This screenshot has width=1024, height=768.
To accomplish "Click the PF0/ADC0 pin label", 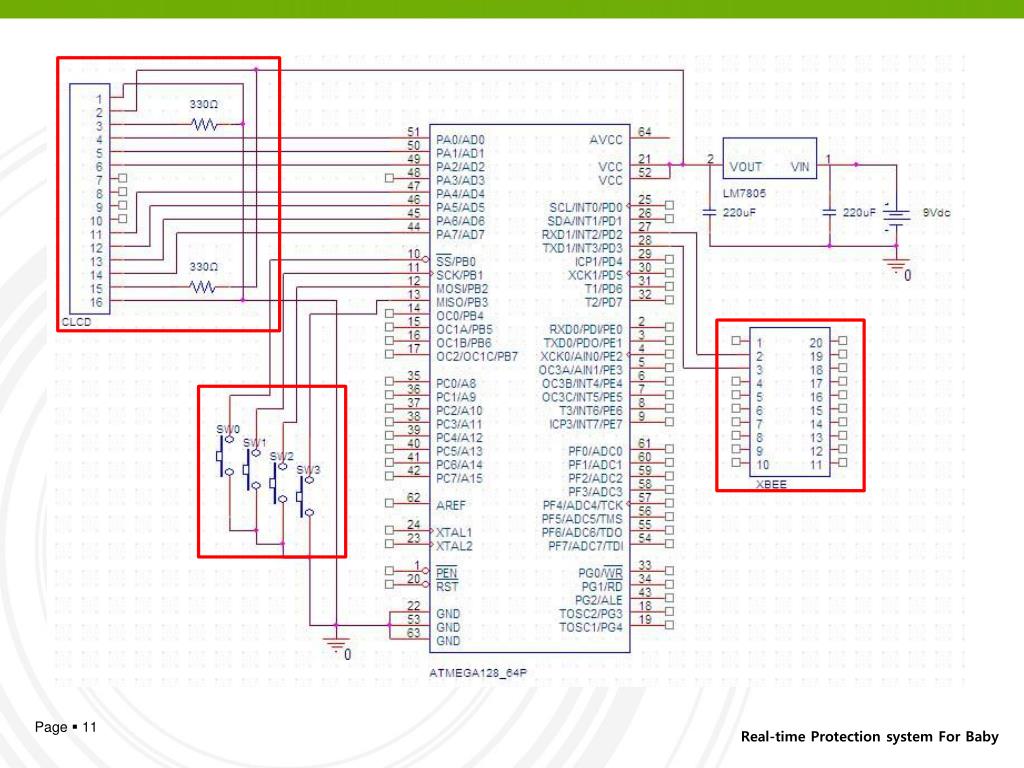I will point(595,451).
